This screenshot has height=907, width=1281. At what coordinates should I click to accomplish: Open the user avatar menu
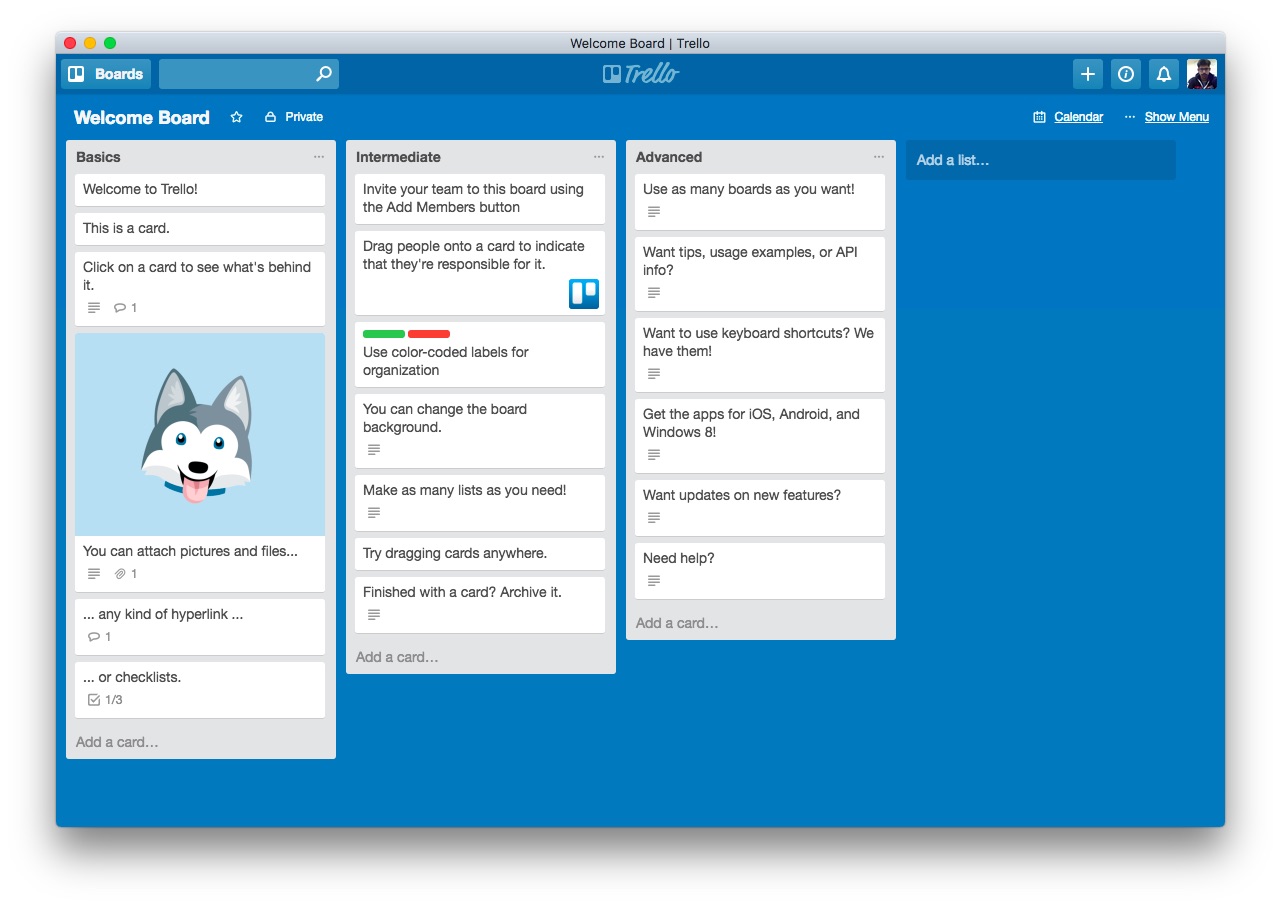1202,74
